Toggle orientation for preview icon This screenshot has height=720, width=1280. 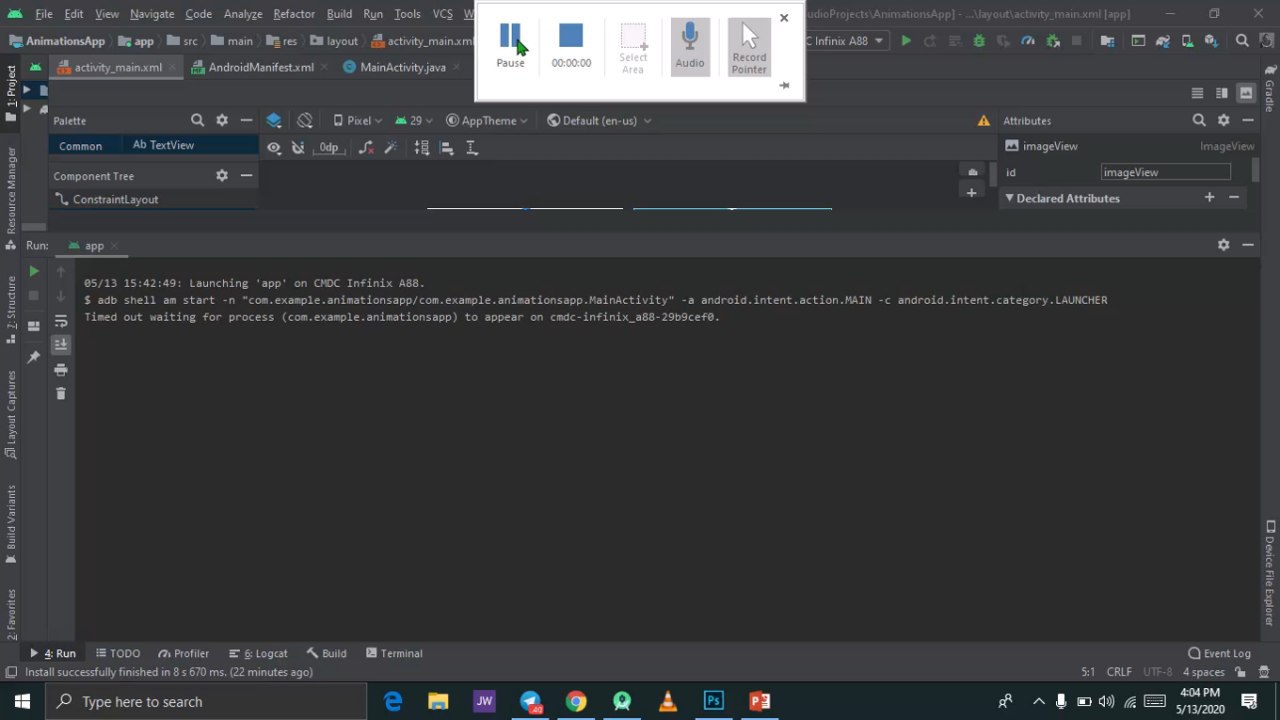click(x=305, y=120)
